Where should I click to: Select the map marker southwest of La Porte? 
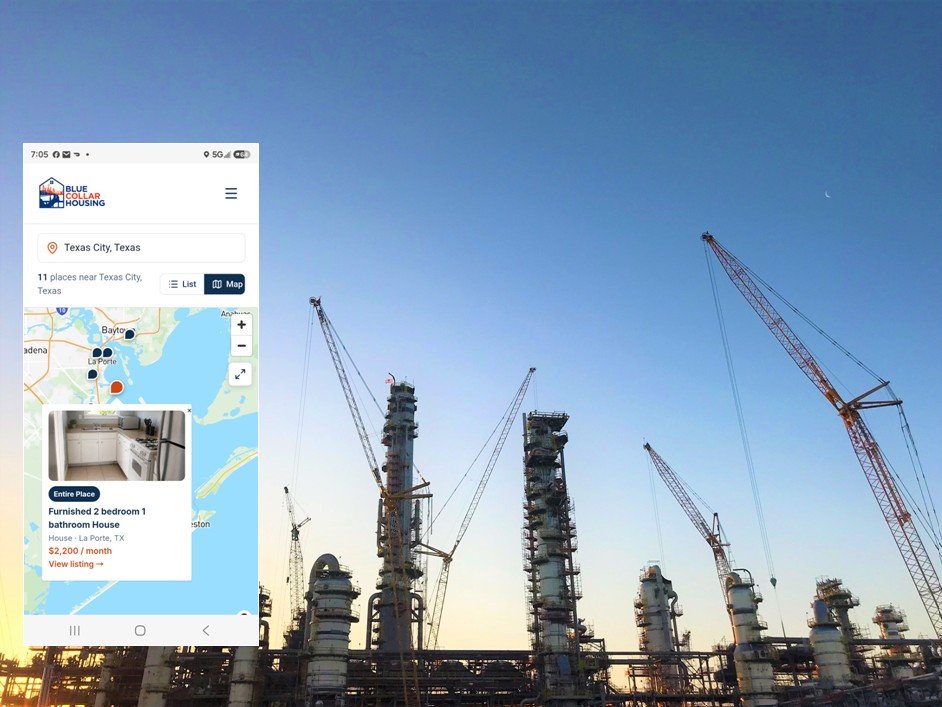pyautogui.click(x=93, y=374)
